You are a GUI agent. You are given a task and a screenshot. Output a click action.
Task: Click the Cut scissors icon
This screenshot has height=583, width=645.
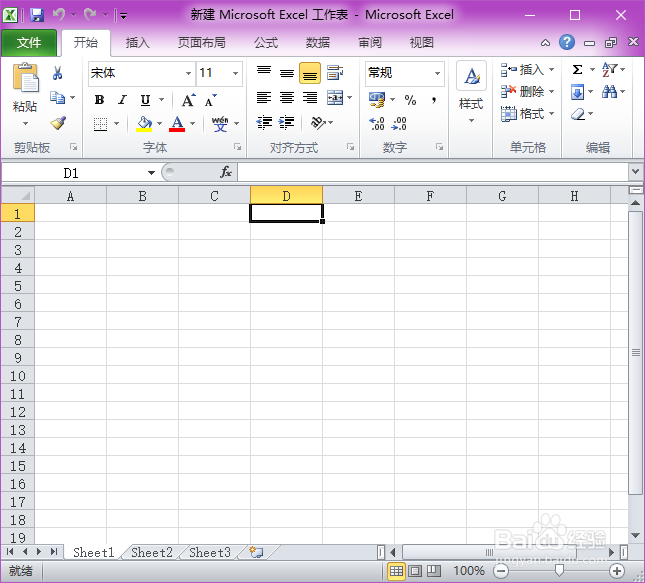(x=57, y=73)
